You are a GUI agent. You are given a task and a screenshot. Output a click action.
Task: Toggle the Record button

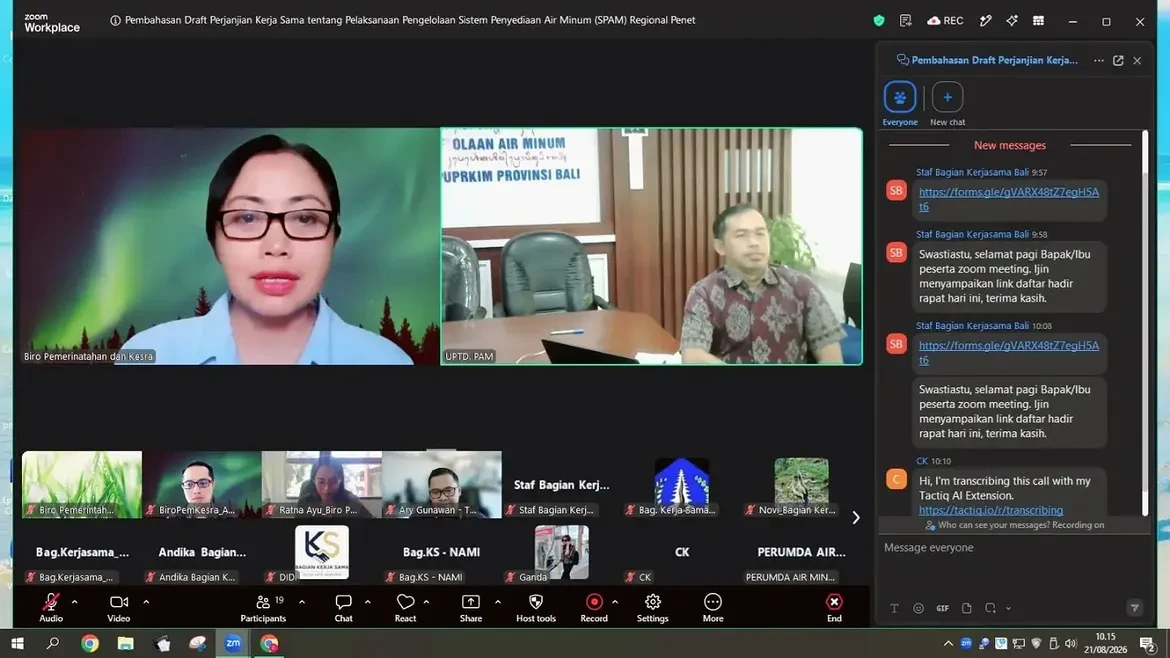pyautogui.click(x=594, y=607)
